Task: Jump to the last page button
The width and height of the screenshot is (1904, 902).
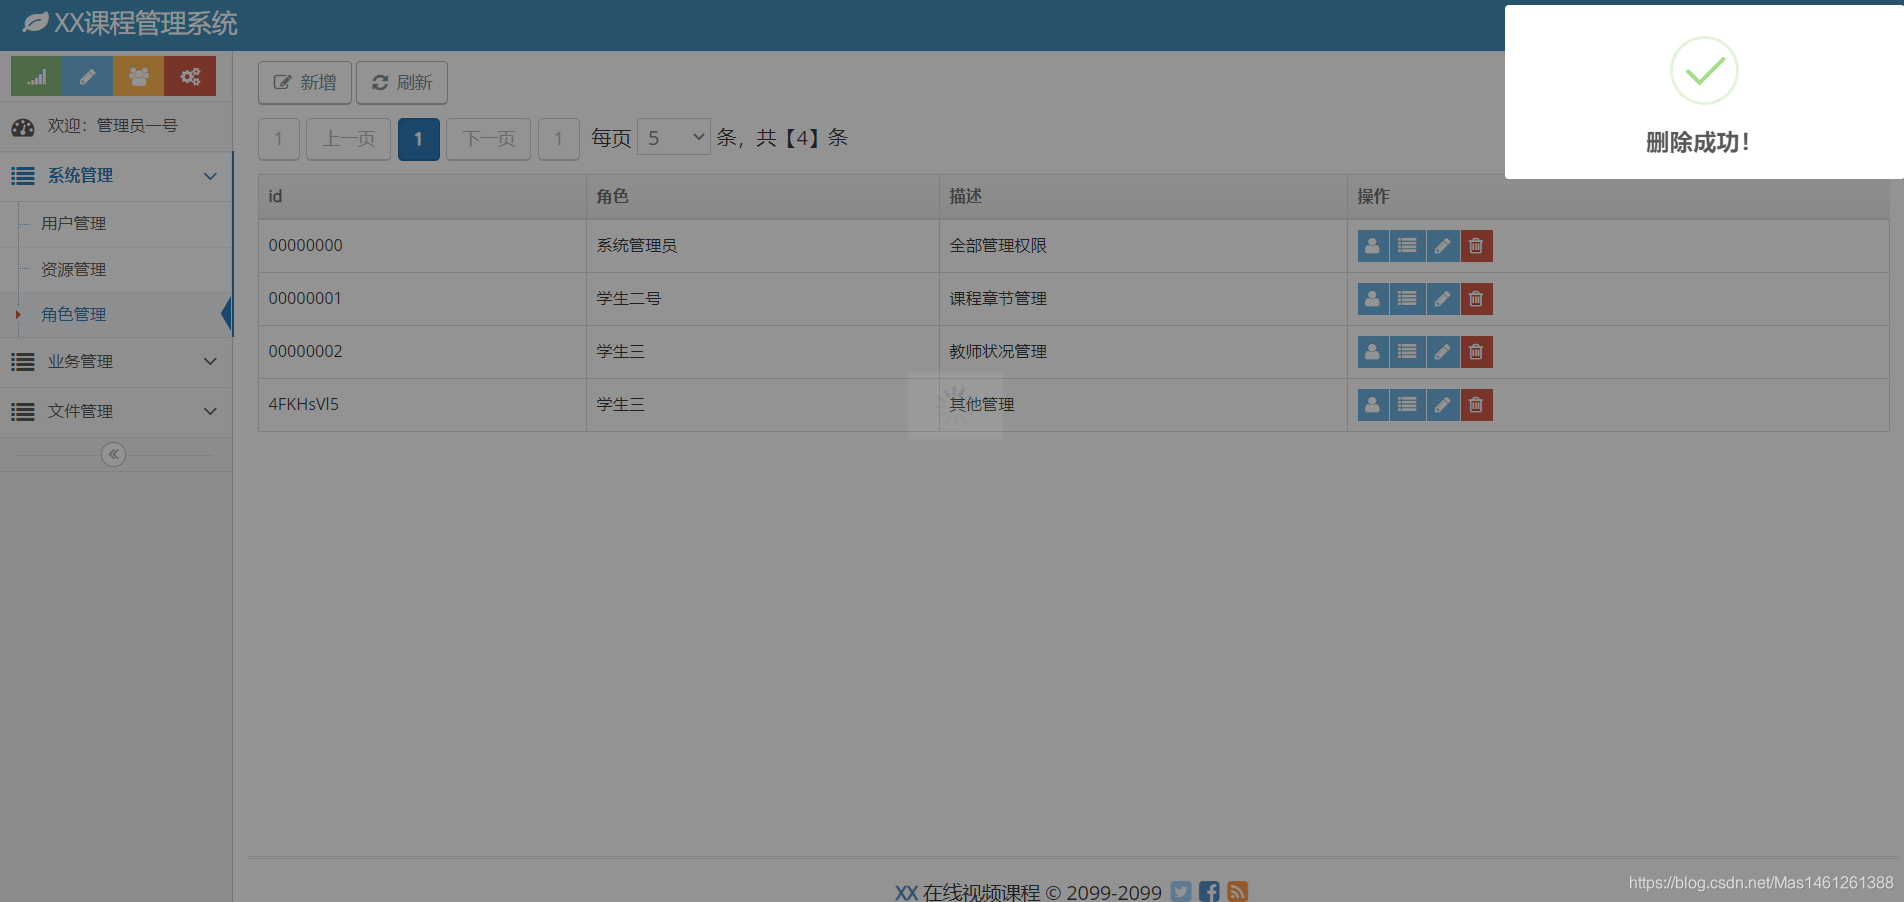Action: click(x=559, y=139)
